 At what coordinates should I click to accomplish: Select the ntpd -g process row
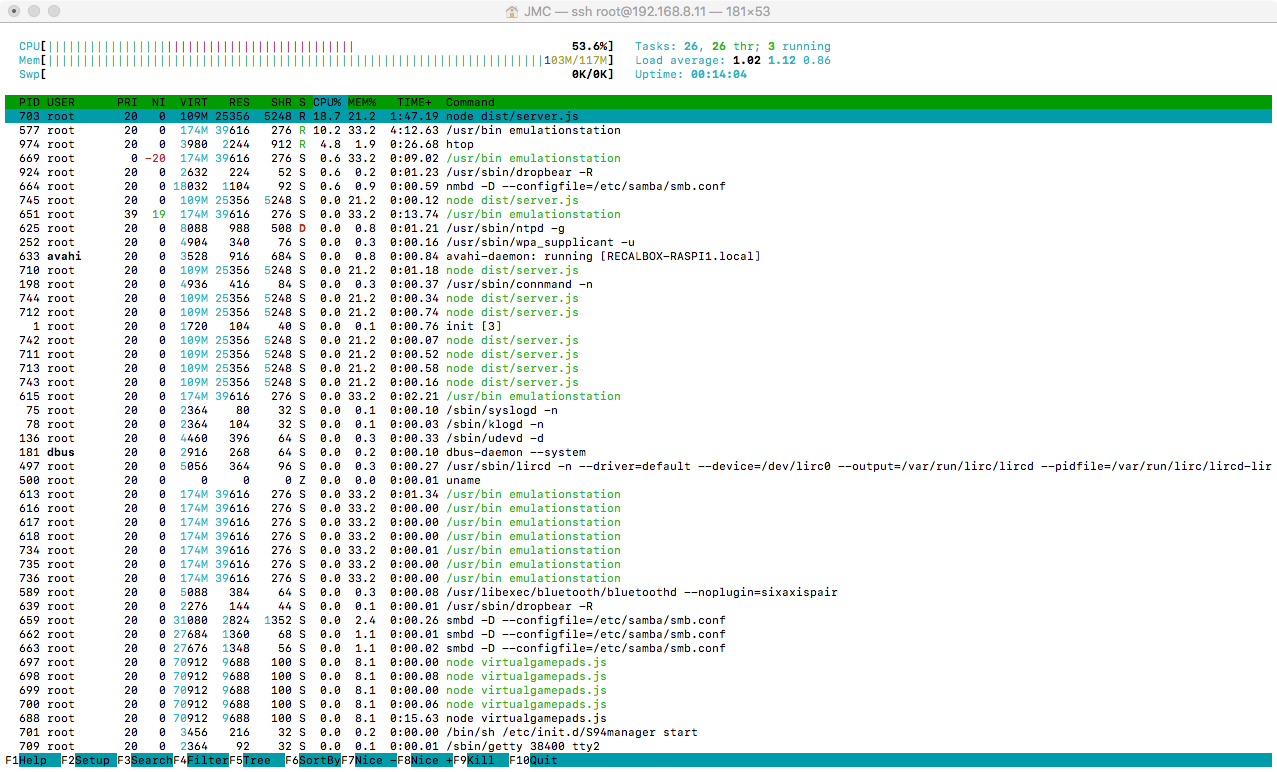click(x=638, y=228)
